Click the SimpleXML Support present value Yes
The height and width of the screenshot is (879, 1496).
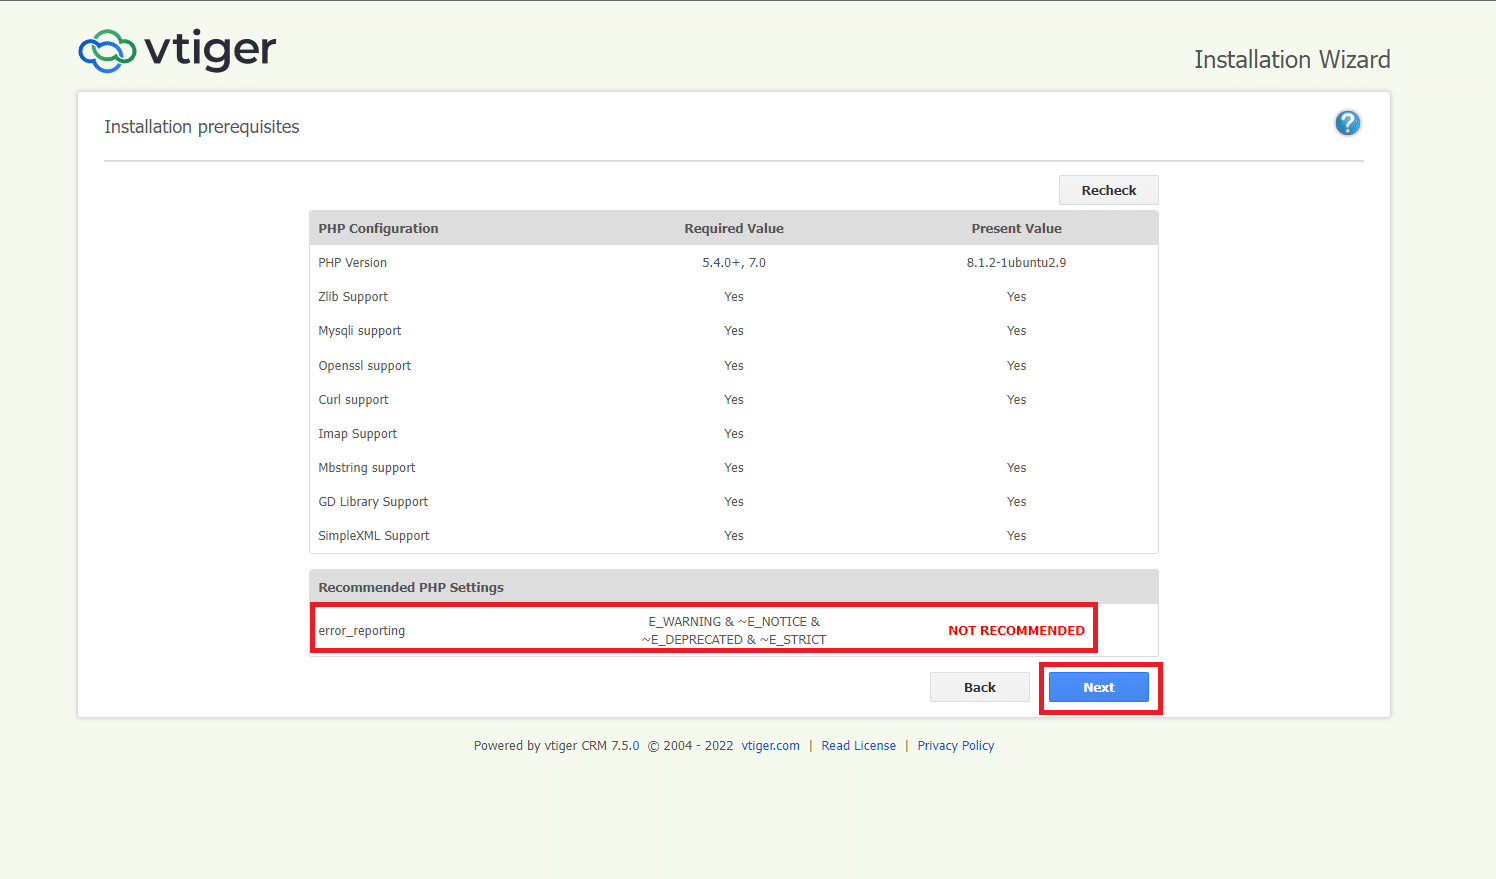(1016, 536)
